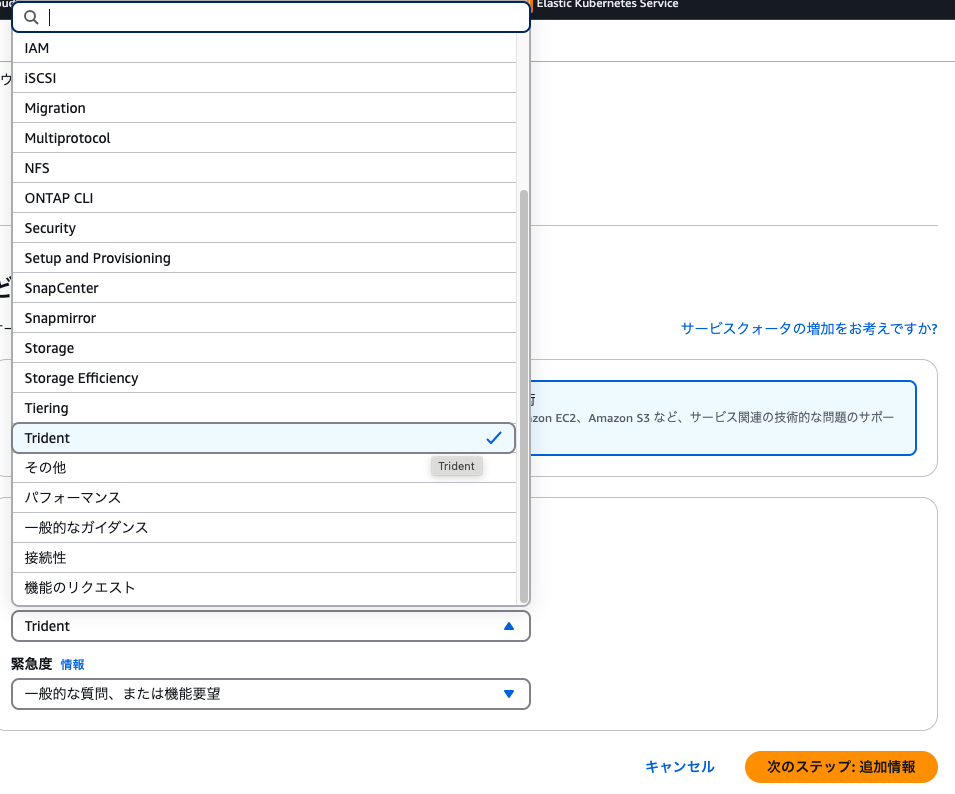Open the サービスクォータの増加 link

click(809, 329)
